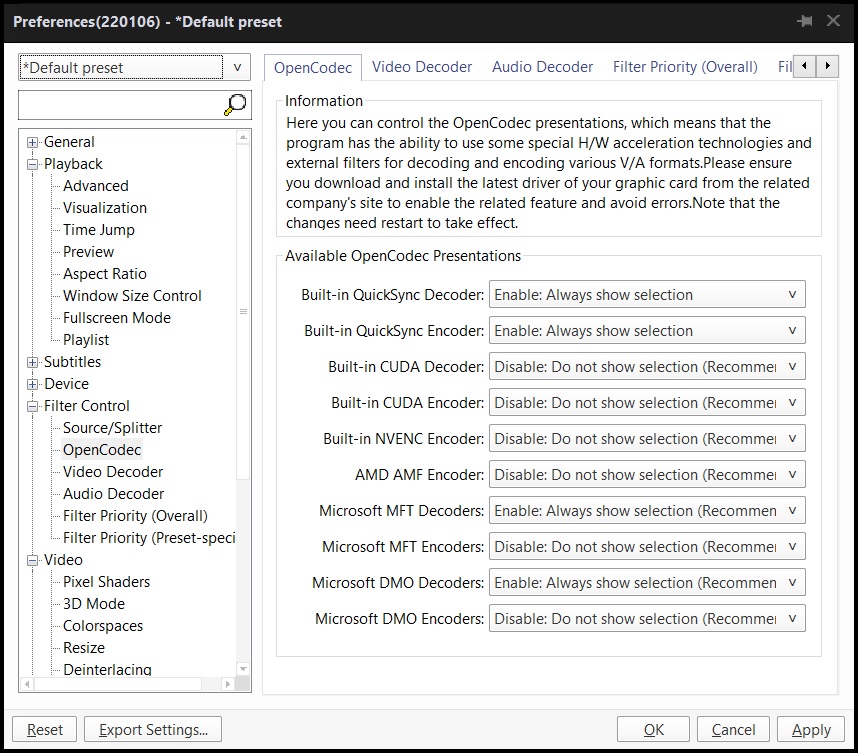
Task: Collapse the Filter Control tree node
Action: point(33,406)
